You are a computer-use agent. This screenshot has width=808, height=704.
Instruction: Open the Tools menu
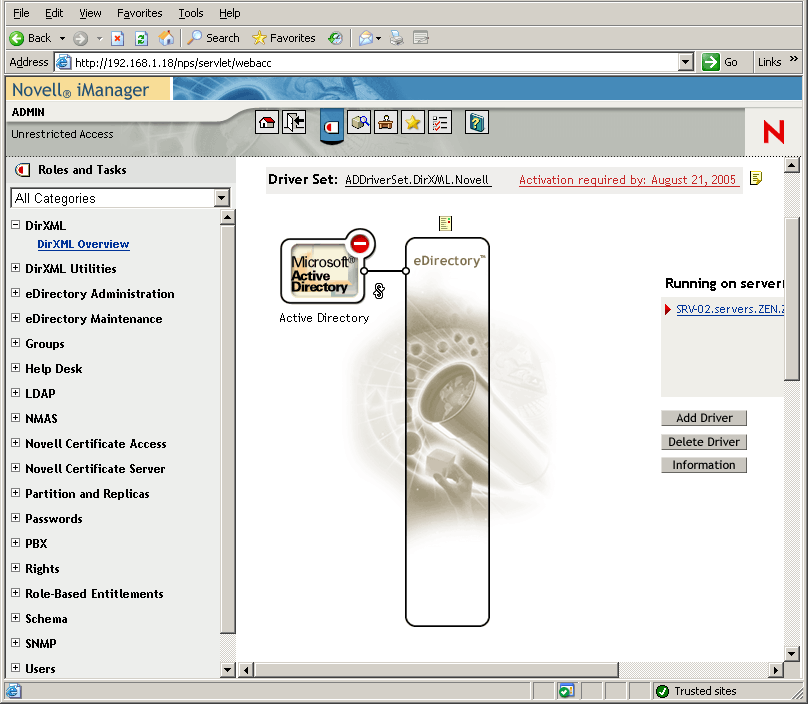click(190, 13)
